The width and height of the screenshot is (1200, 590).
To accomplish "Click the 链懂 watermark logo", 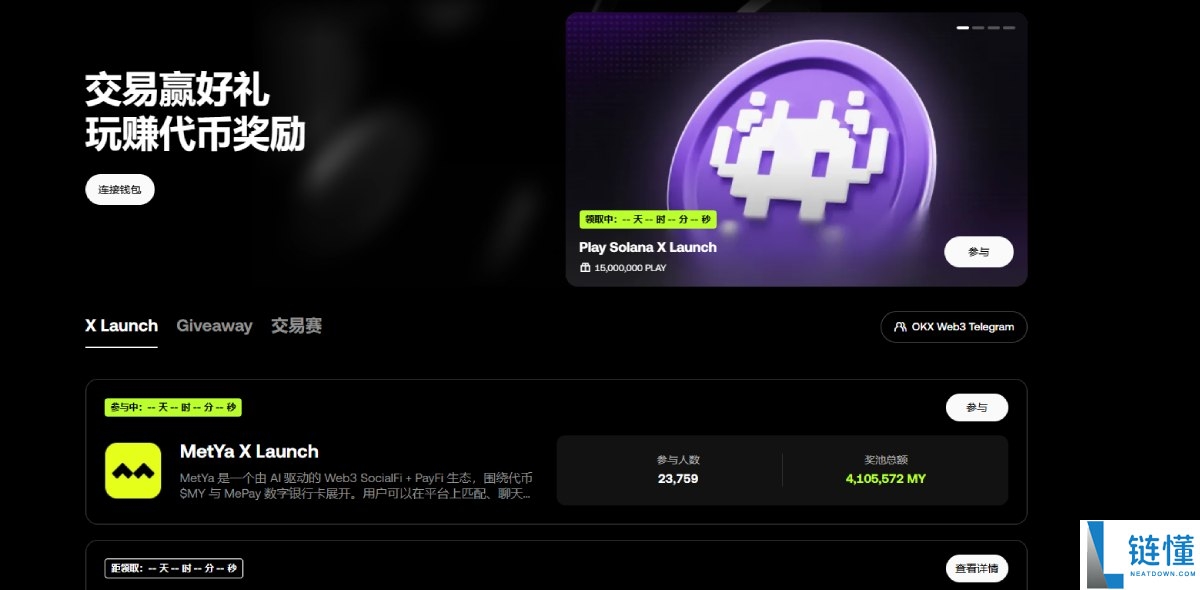I will coord(1140,555).
